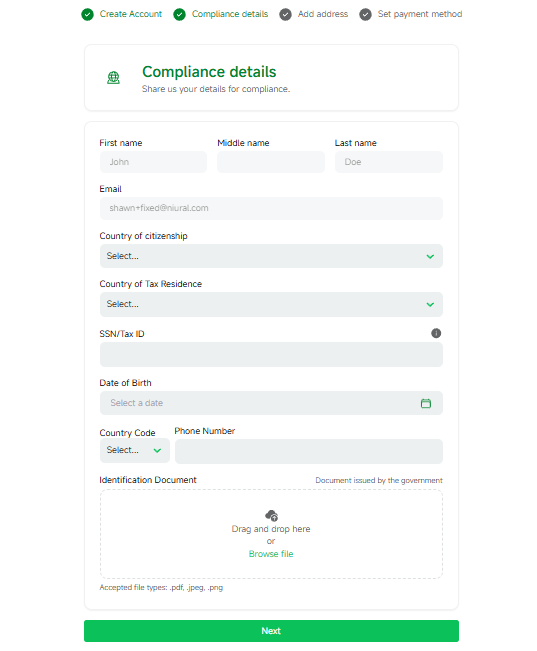
Task: Click the Add address step circle icon
Action: tap(285, 15)
